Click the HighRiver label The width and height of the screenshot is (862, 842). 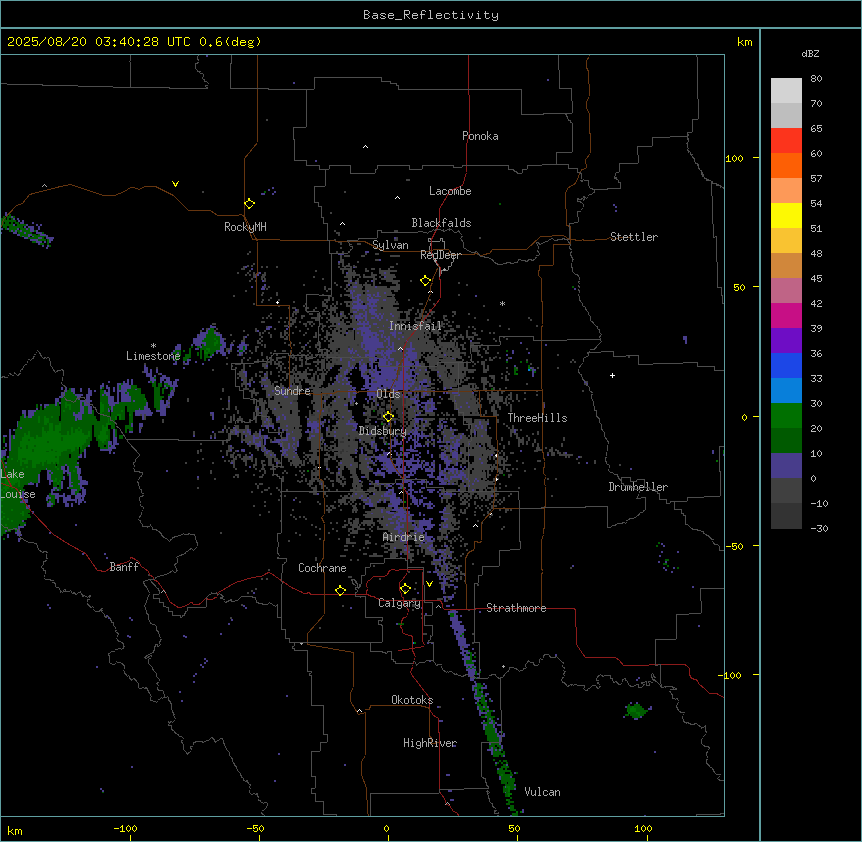(430, 743)
